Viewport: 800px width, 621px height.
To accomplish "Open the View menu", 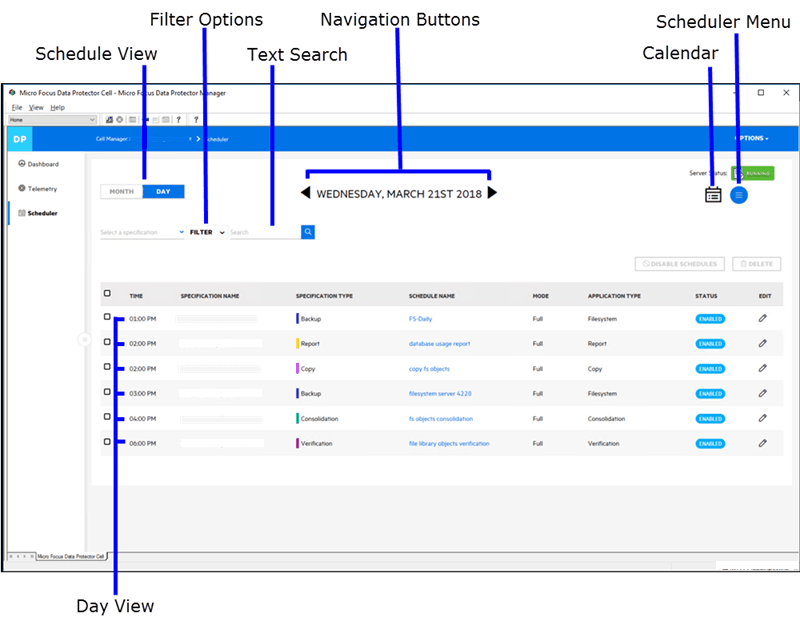I will pos(36,108).
